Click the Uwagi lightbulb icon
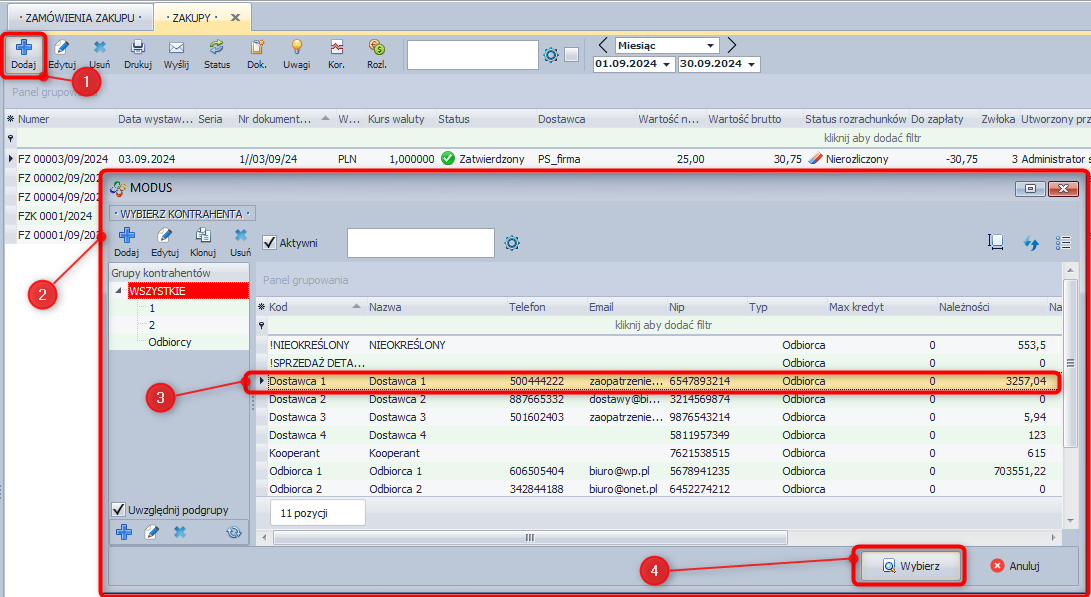1091x597 pixels. click(296, 54)
